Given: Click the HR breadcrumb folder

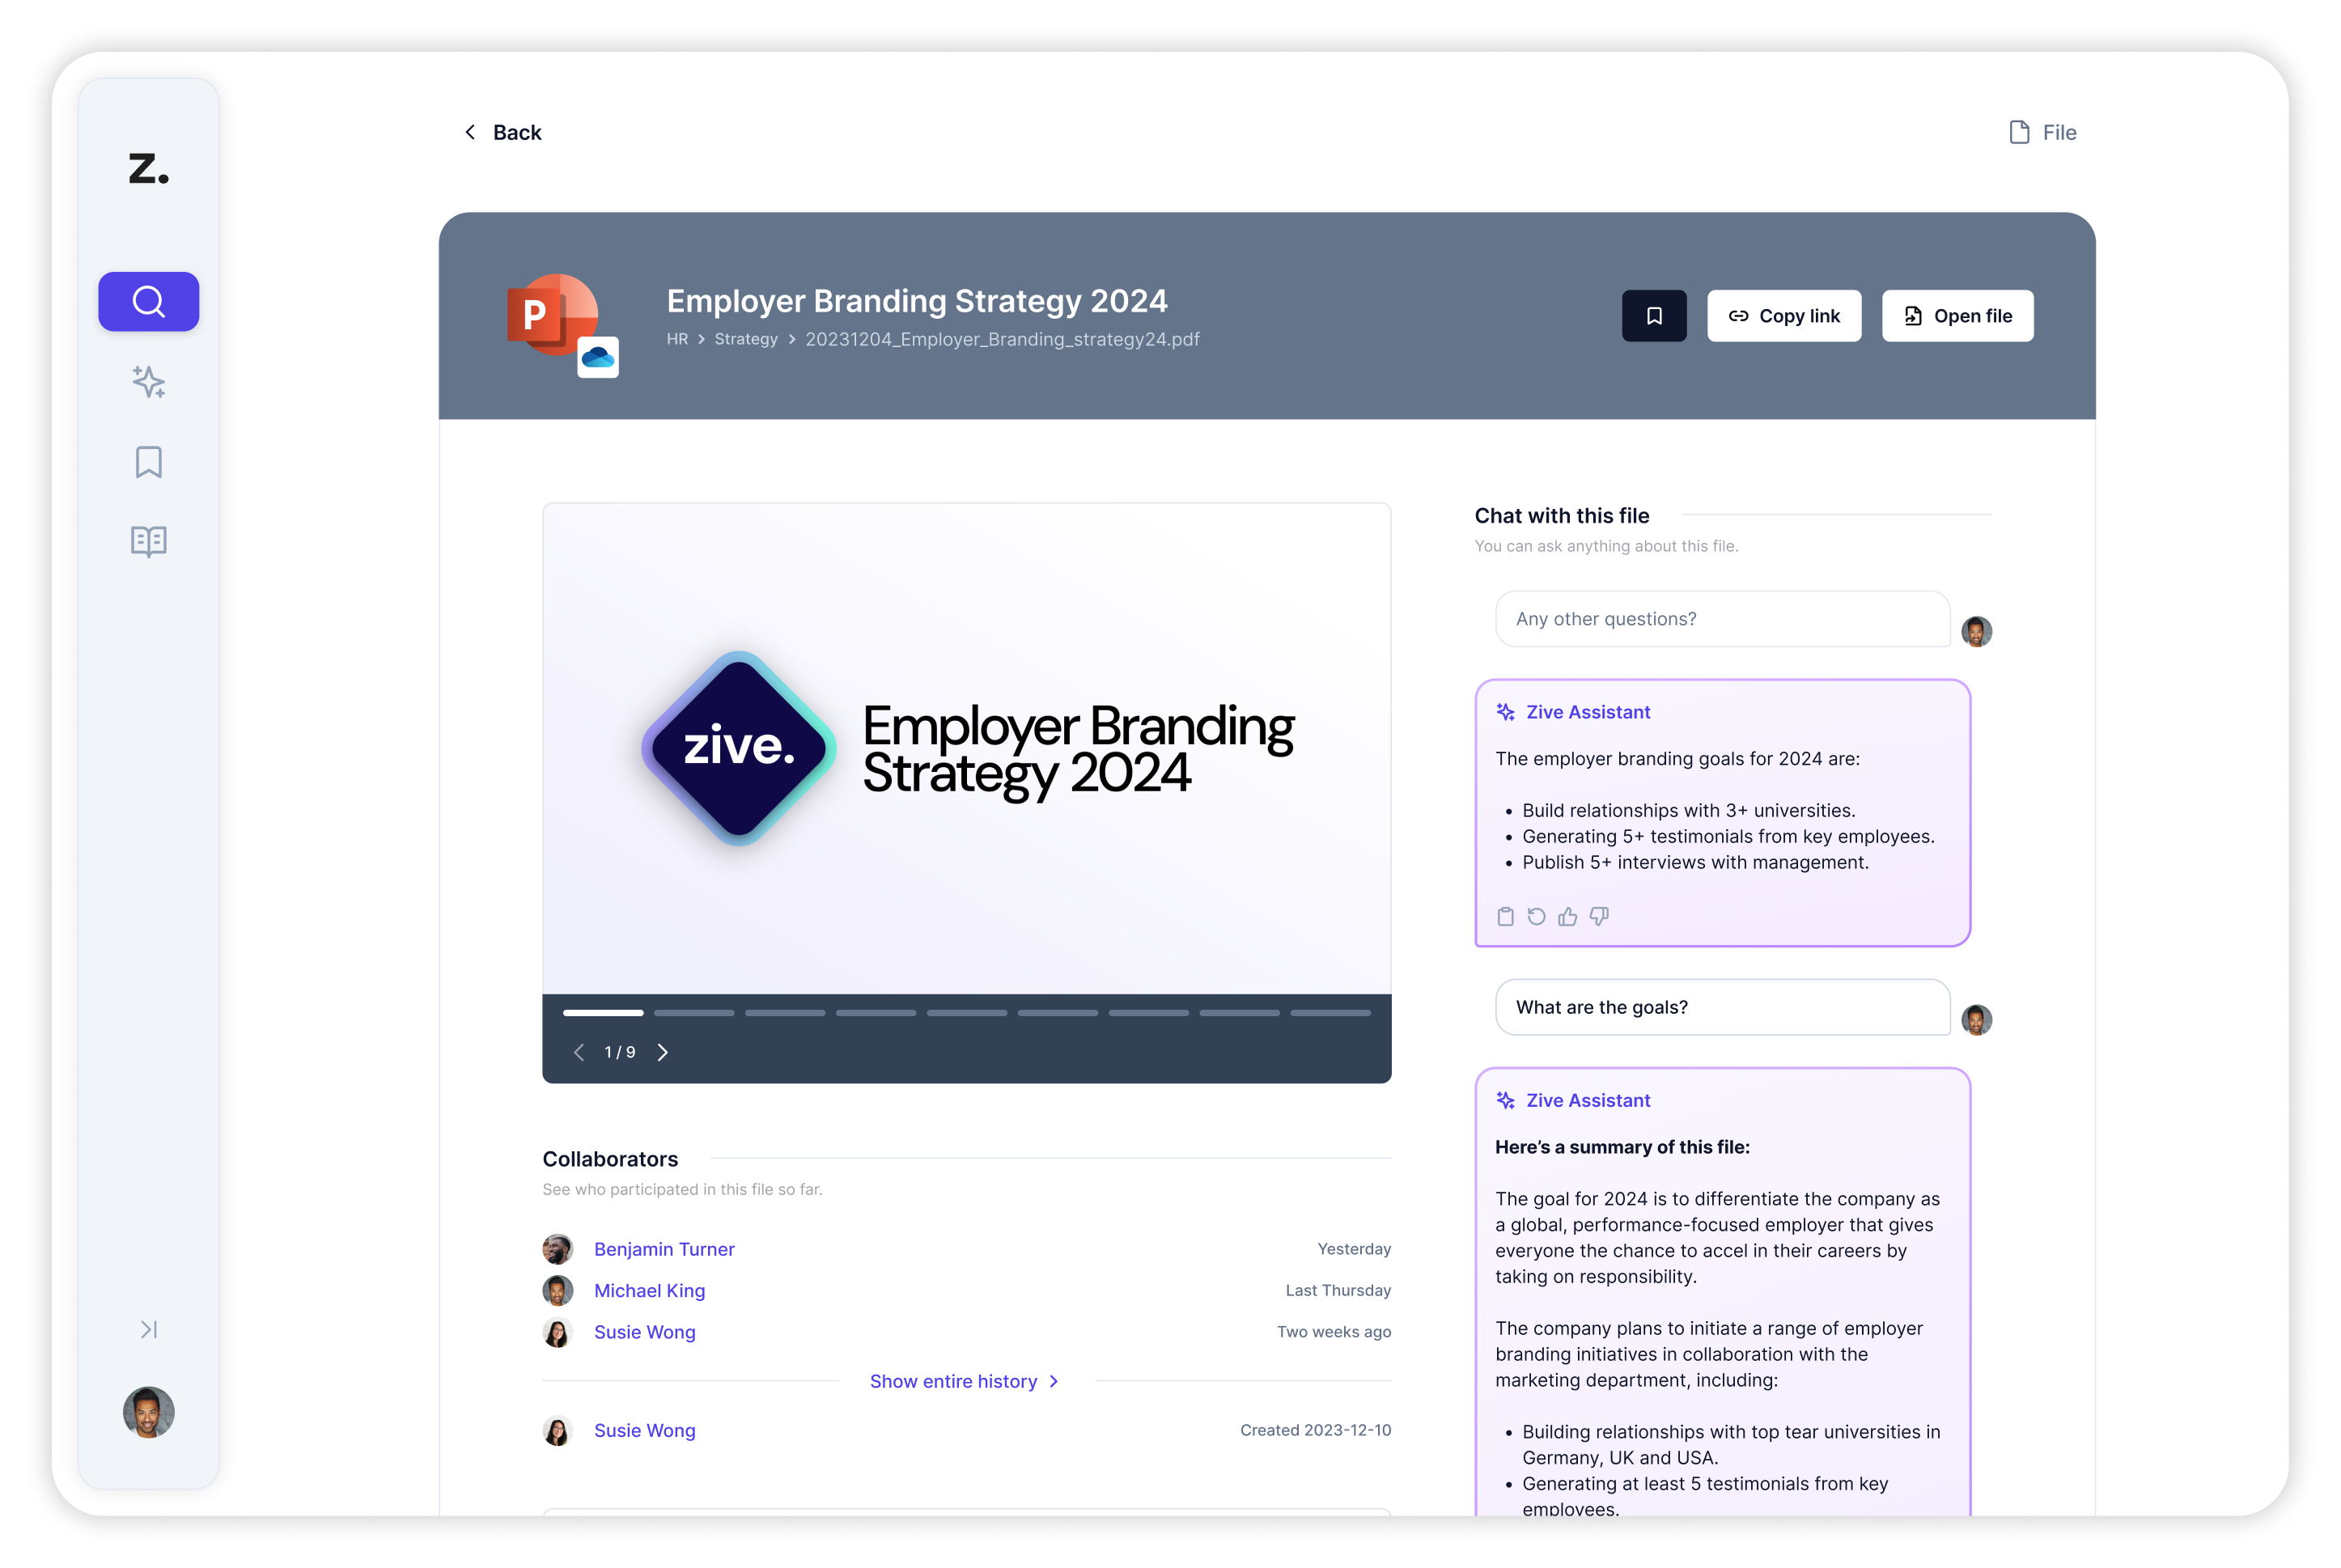Looking at the screenshot, I should (x=677, y=339).
